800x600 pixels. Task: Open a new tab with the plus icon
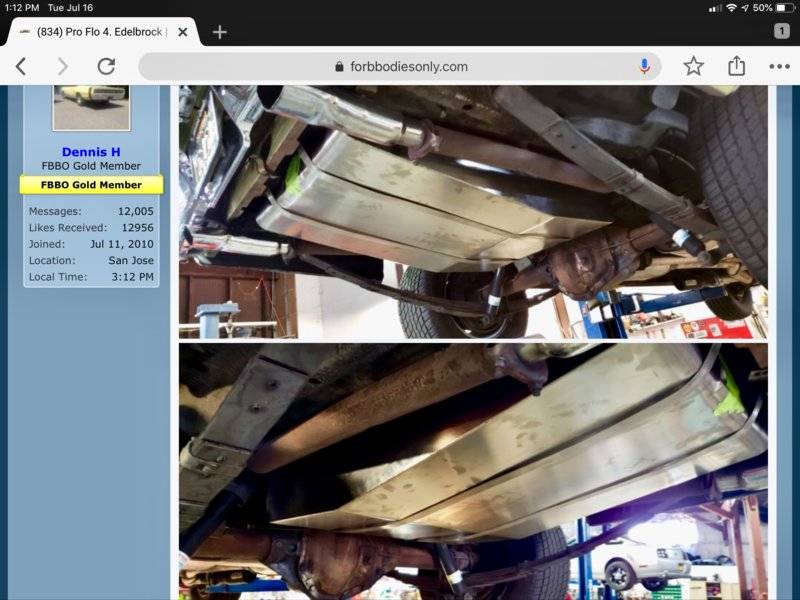(x=220, y=31)
